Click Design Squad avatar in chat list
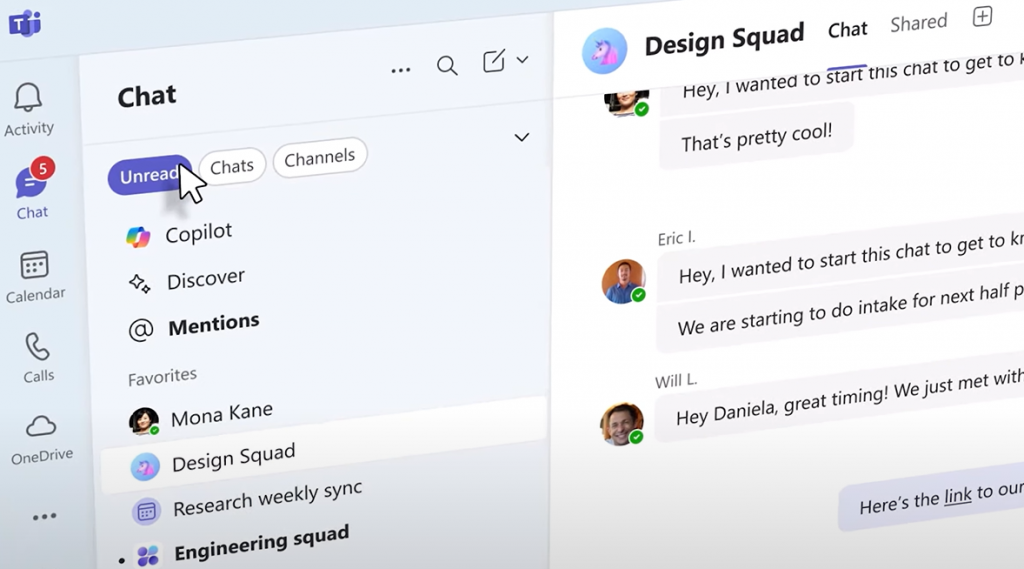 (145, 467)
